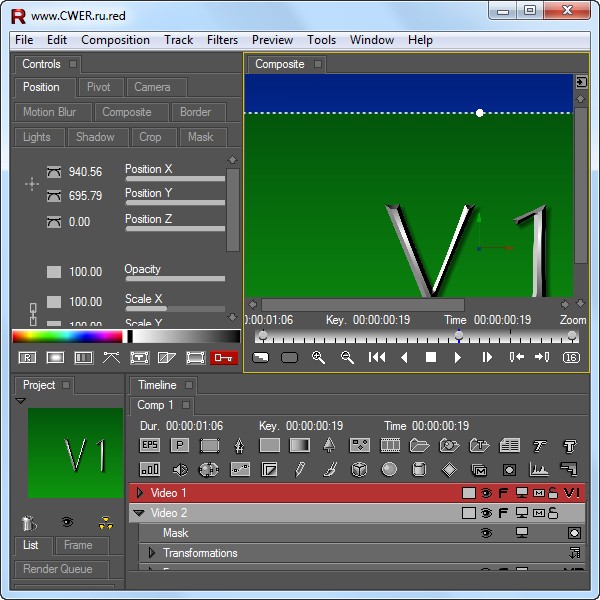
Task: Select the sphere object tool icon
Action: [x=389, y=469]
